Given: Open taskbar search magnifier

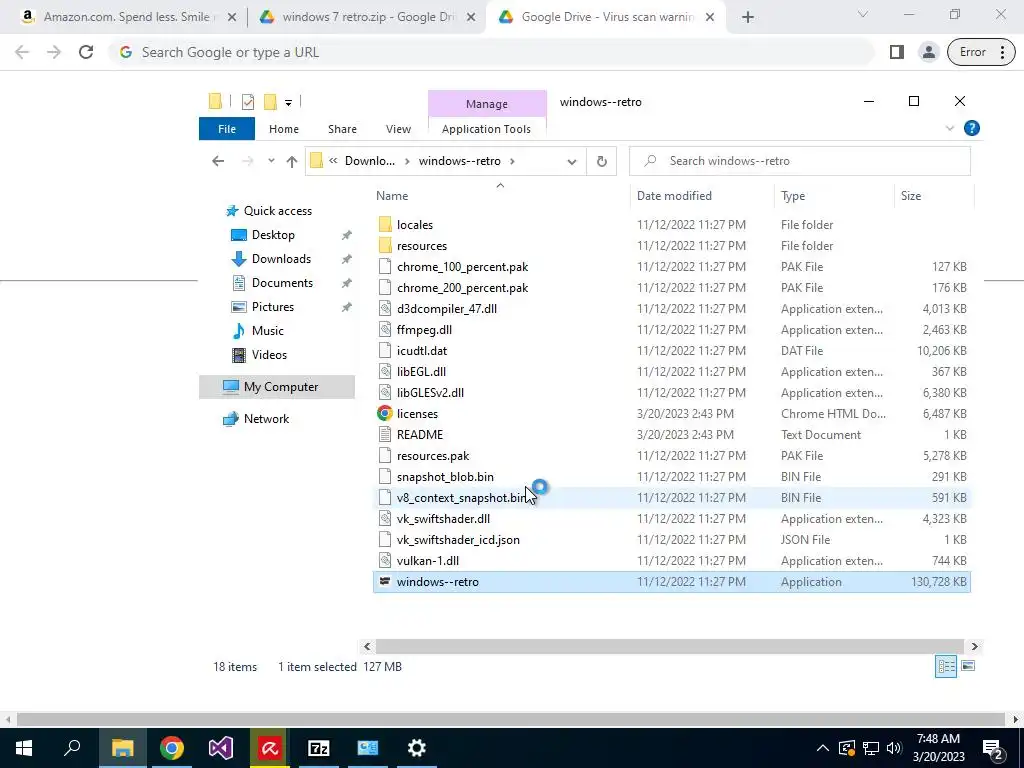Looking at the screenshot, I should [x=72, y=748].
